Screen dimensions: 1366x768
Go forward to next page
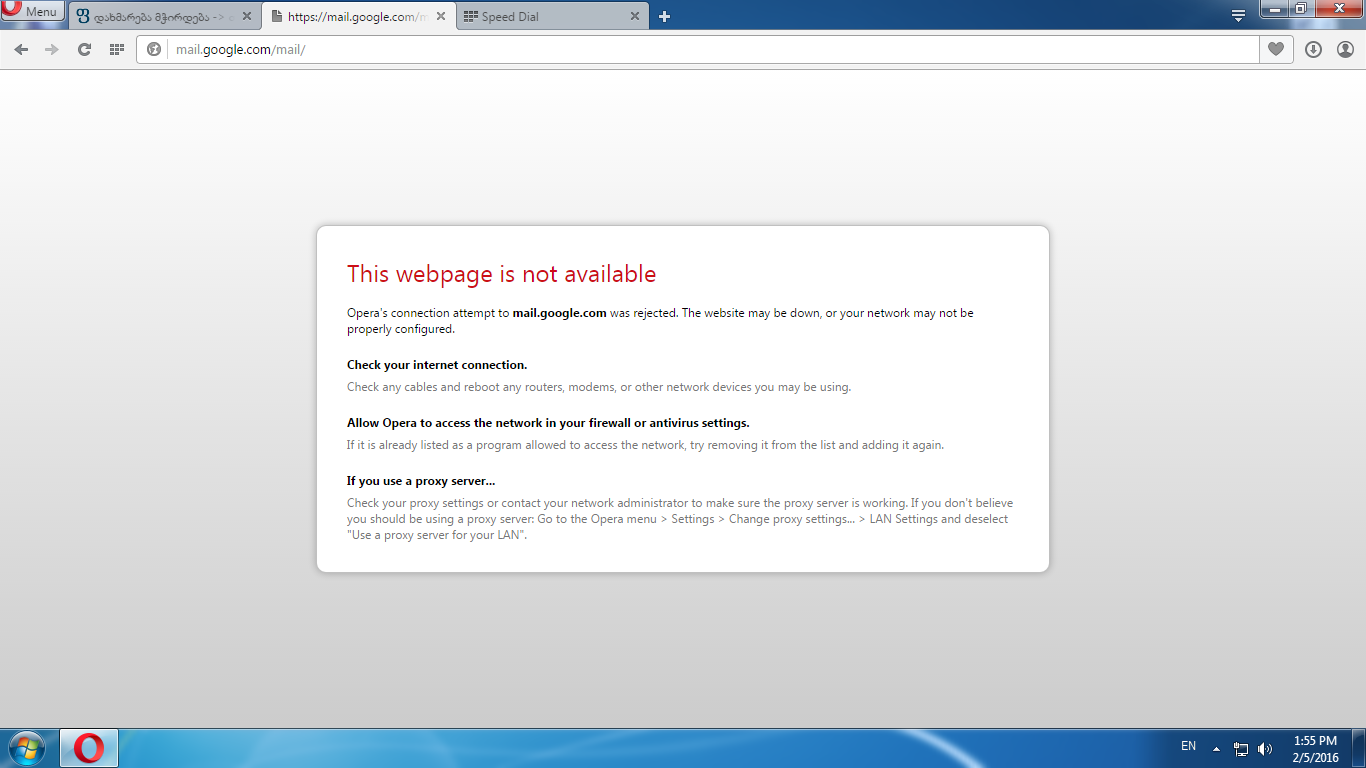tap(52, 49)
